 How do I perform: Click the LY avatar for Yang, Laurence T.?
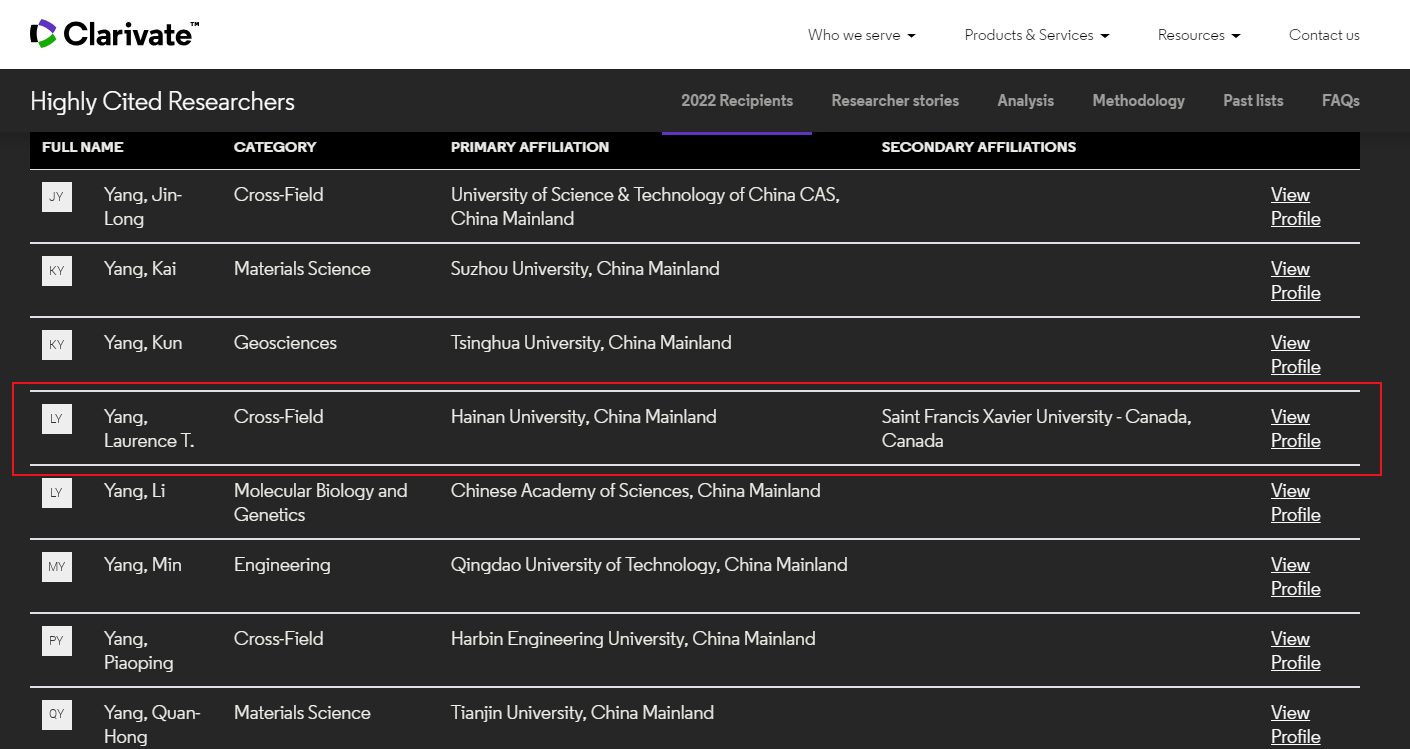tap(57, 419)
